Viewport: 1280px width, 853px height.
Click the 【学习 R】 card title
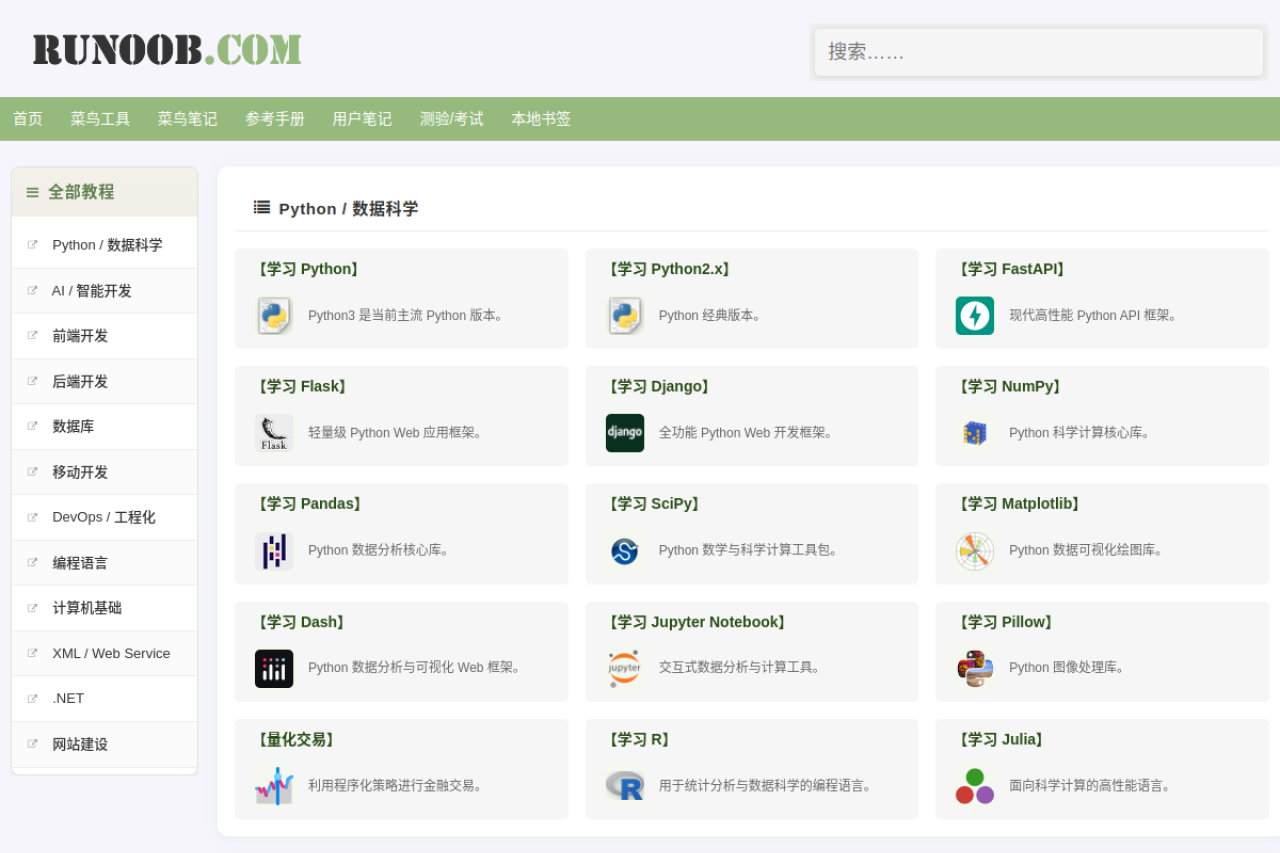tap(639, 739)
